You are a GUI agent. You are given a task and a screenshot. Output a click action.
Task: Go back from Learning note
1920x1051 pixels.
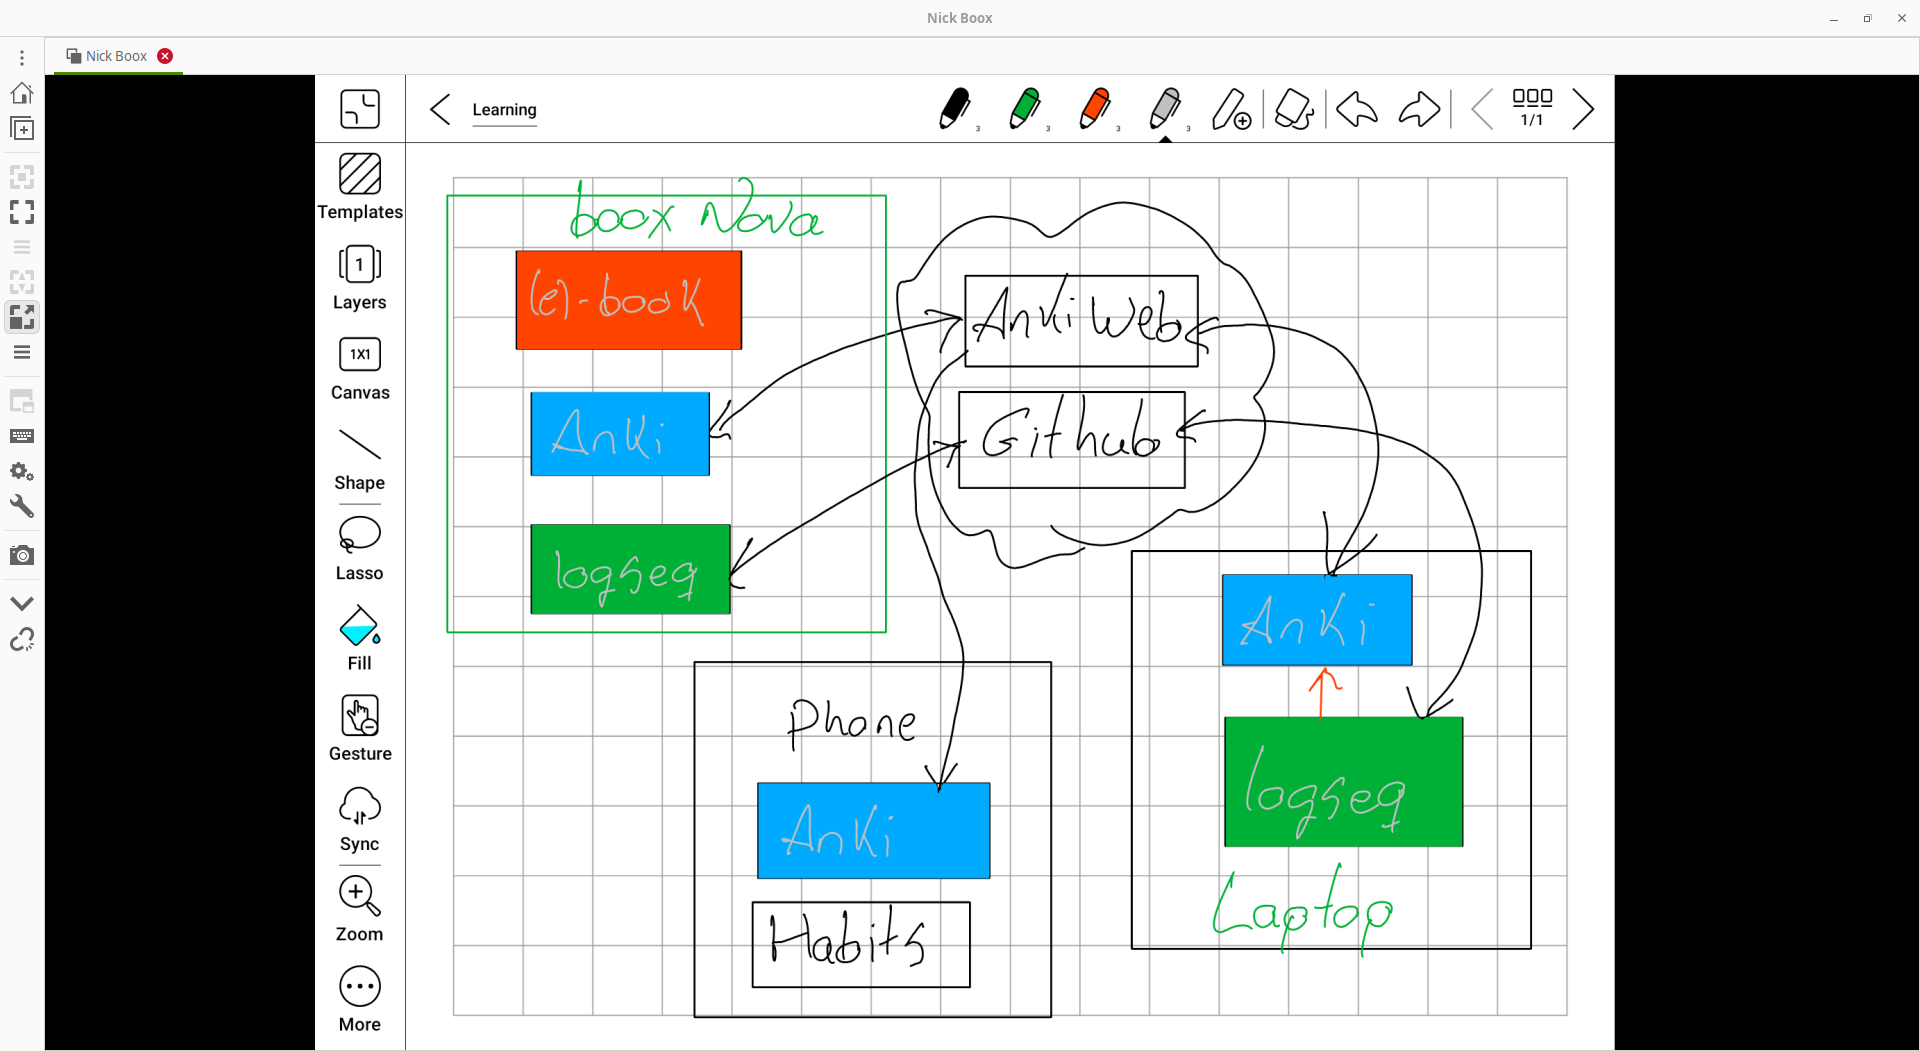point(440,109)
